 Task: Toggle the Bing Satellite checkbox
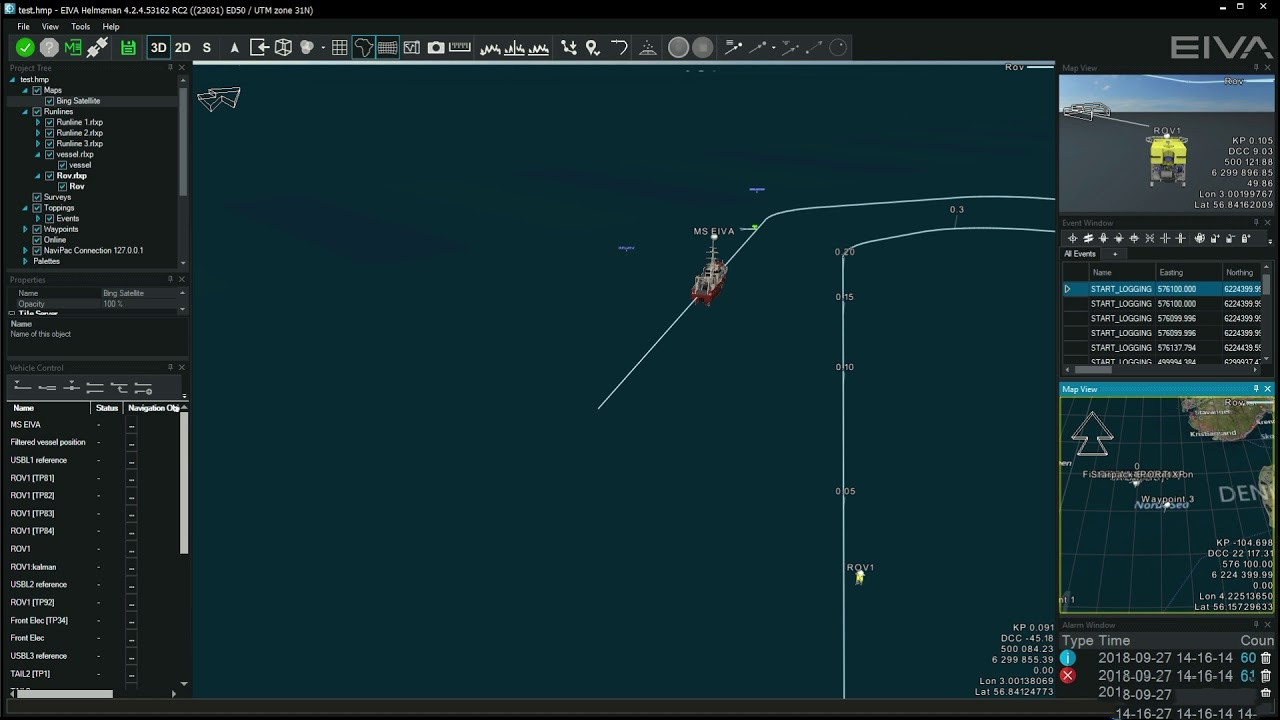coord(50,101)
